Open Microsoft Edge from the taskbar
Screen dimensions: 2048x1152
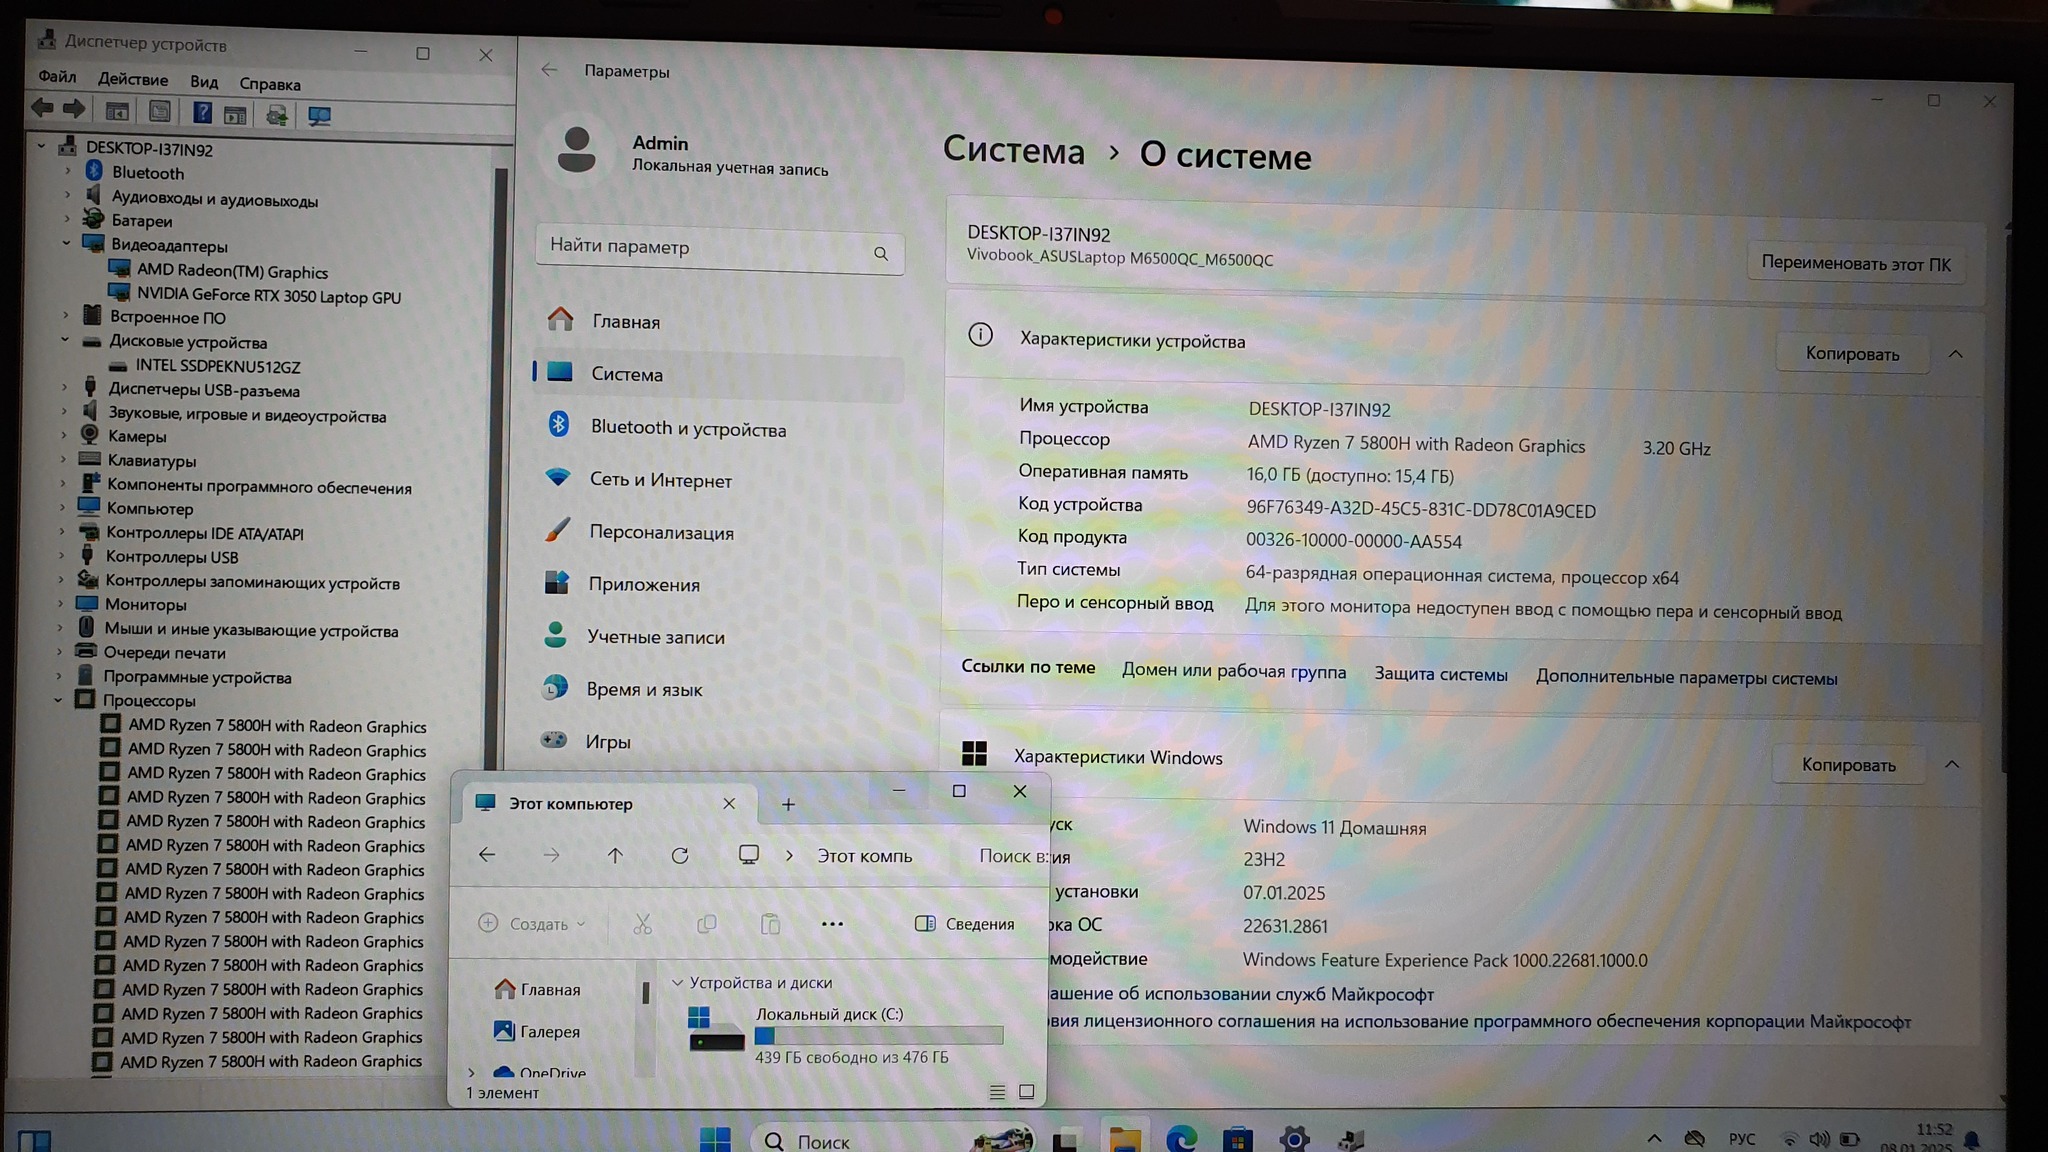pyautogui.click(x=1181, y=1138)
